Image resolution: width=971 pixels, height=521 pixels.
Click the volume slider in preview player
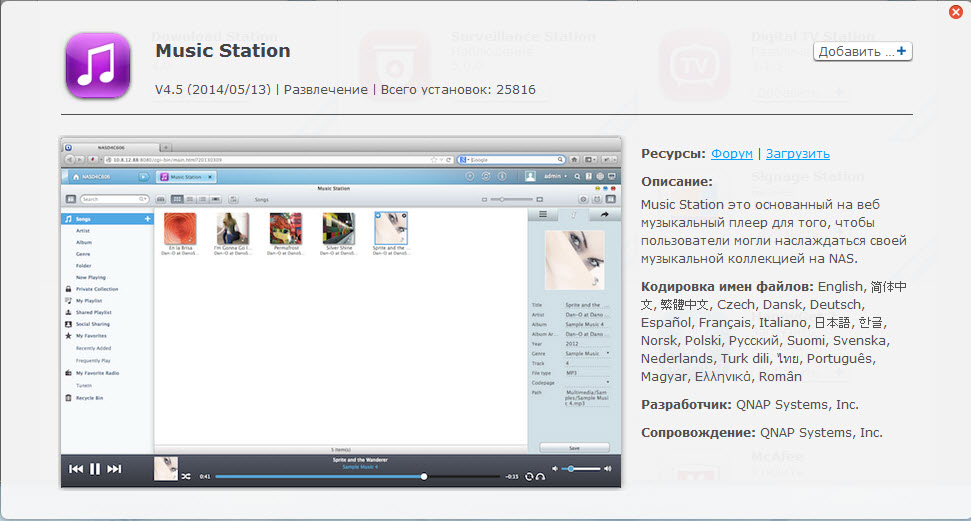[581, 469]
